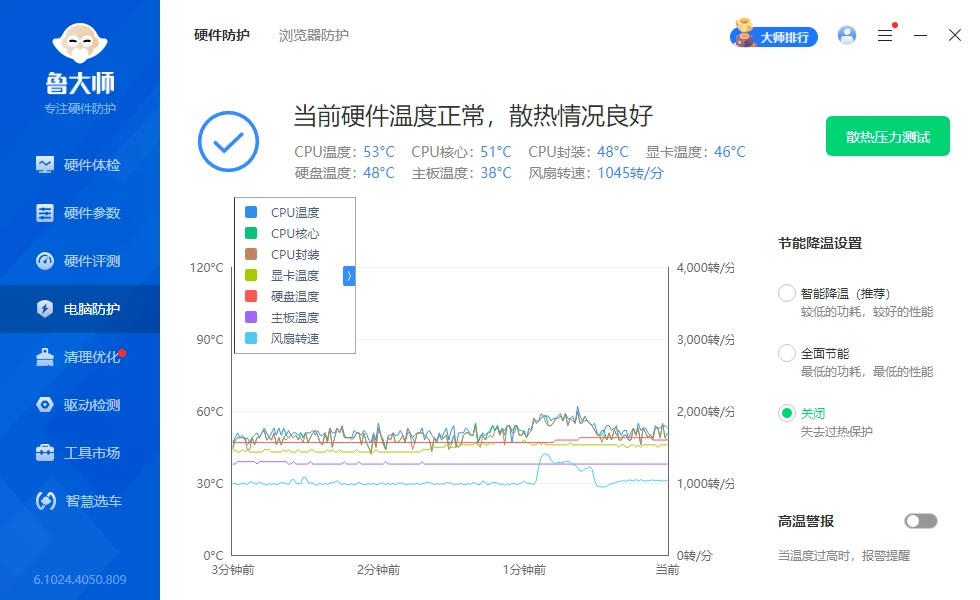This screenshot has height=600, width=980.
Task: Open the user account avatar
Action: (847, 35)
